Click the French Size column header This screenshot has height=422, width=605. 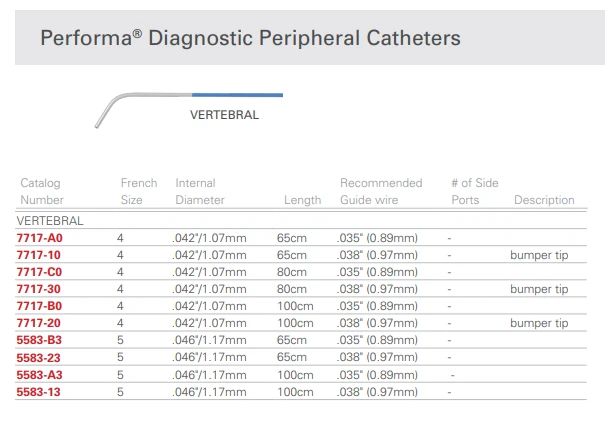(x=139, y=191)
